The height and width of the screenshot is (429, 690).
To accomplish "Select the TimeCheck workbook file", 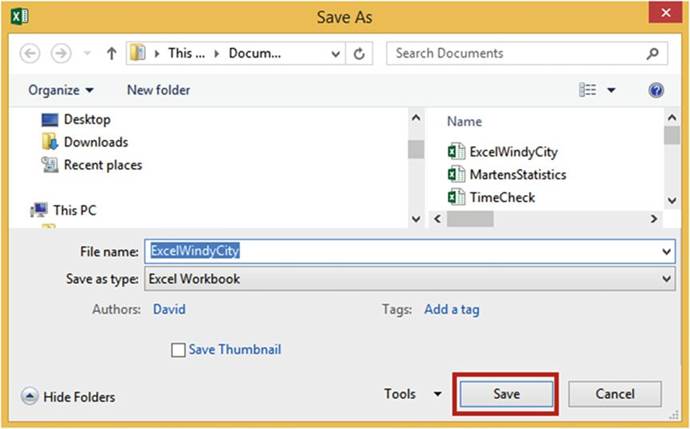I will [502, 197].
